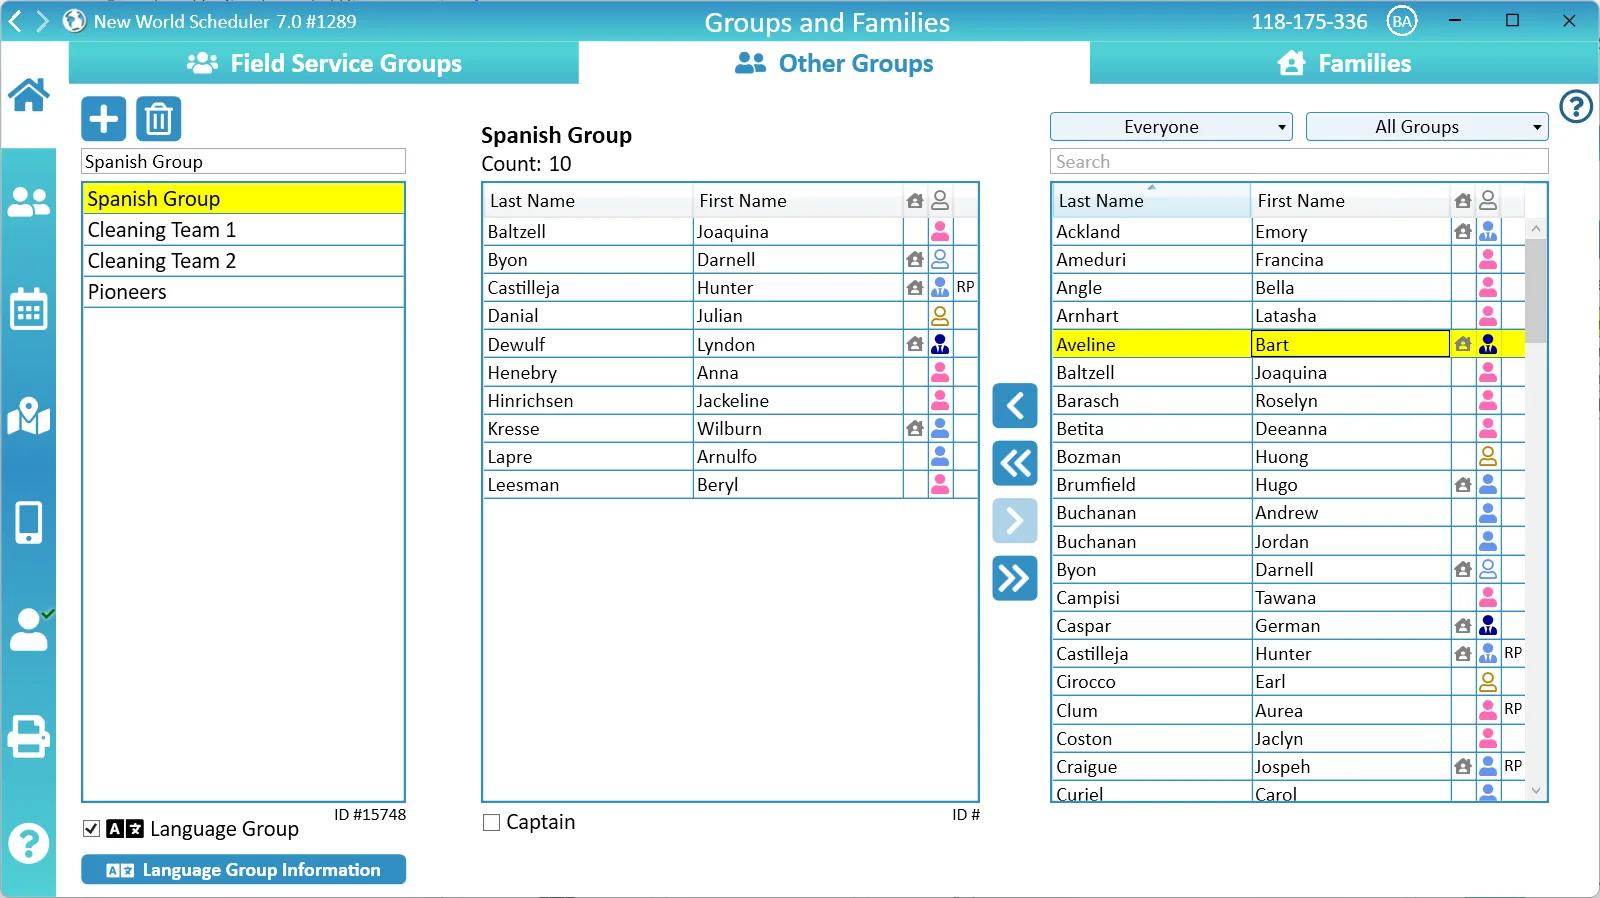Image resolution: width=1600 pixels, height=898 pixels.
Task: Enable the Captain checkbox
Action: (491, 823)
